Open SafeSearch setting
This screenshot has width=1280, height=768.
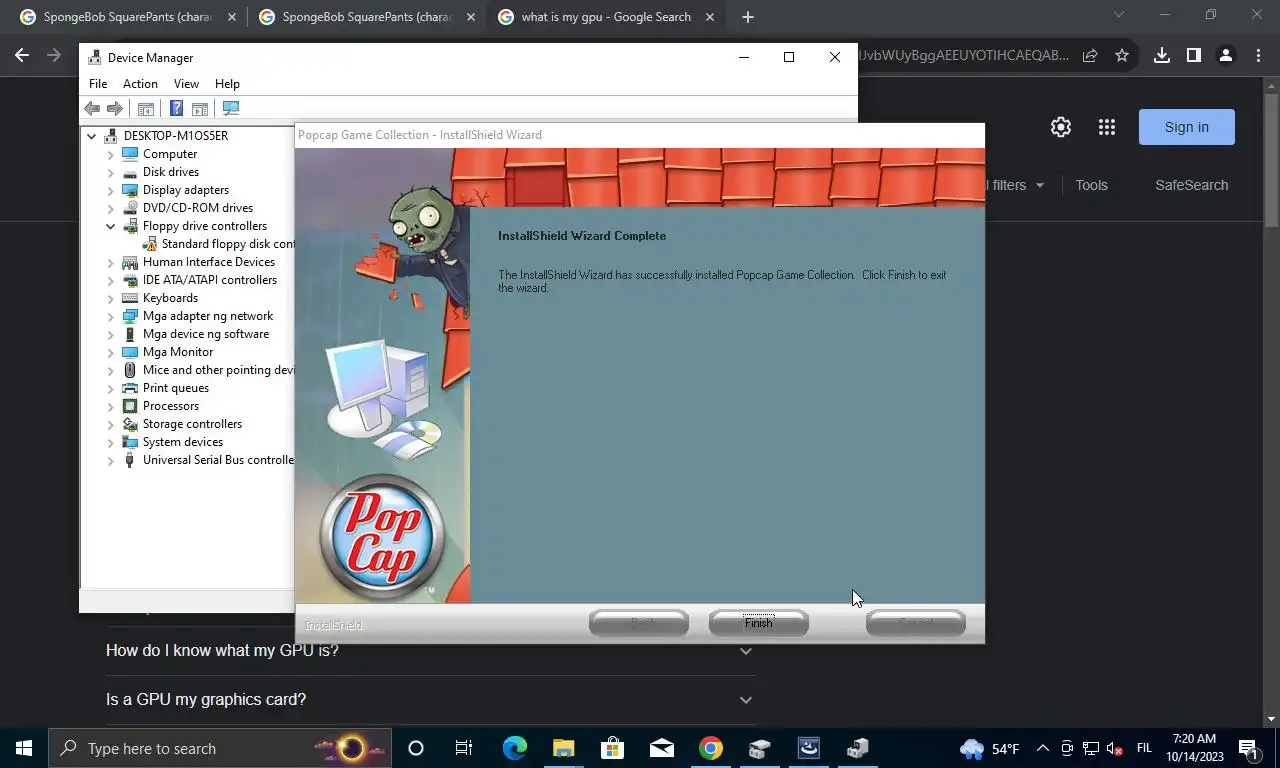click(x=1191, y=185)
